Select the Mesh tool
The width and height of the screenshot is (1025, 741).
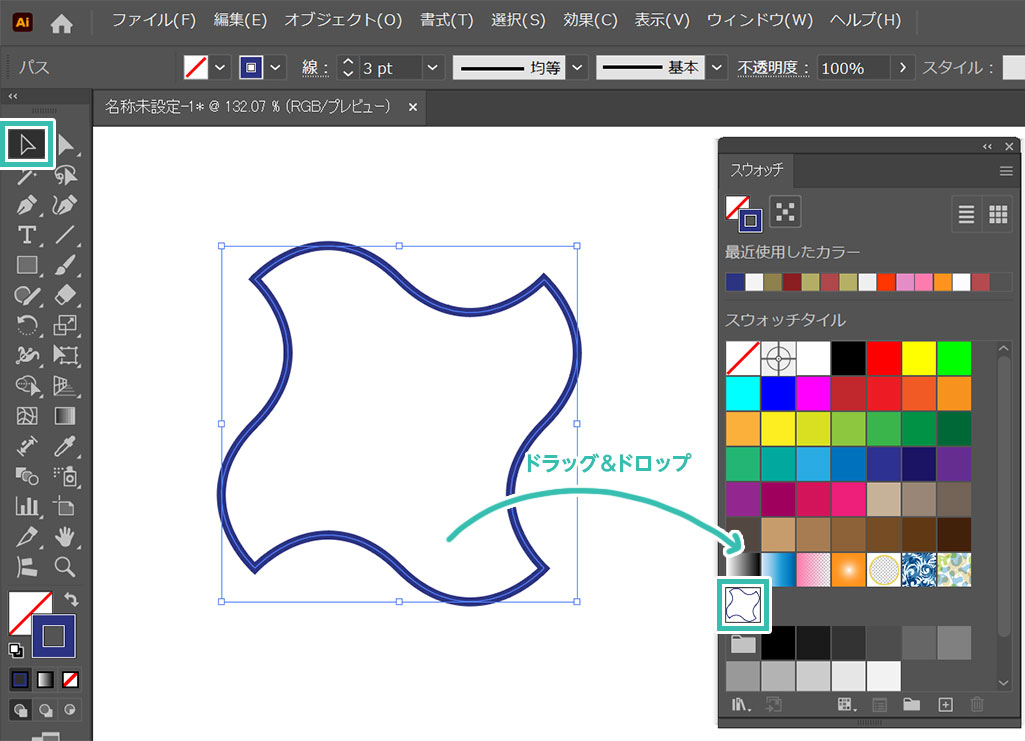pyautogui.click(x=27, y=416)
